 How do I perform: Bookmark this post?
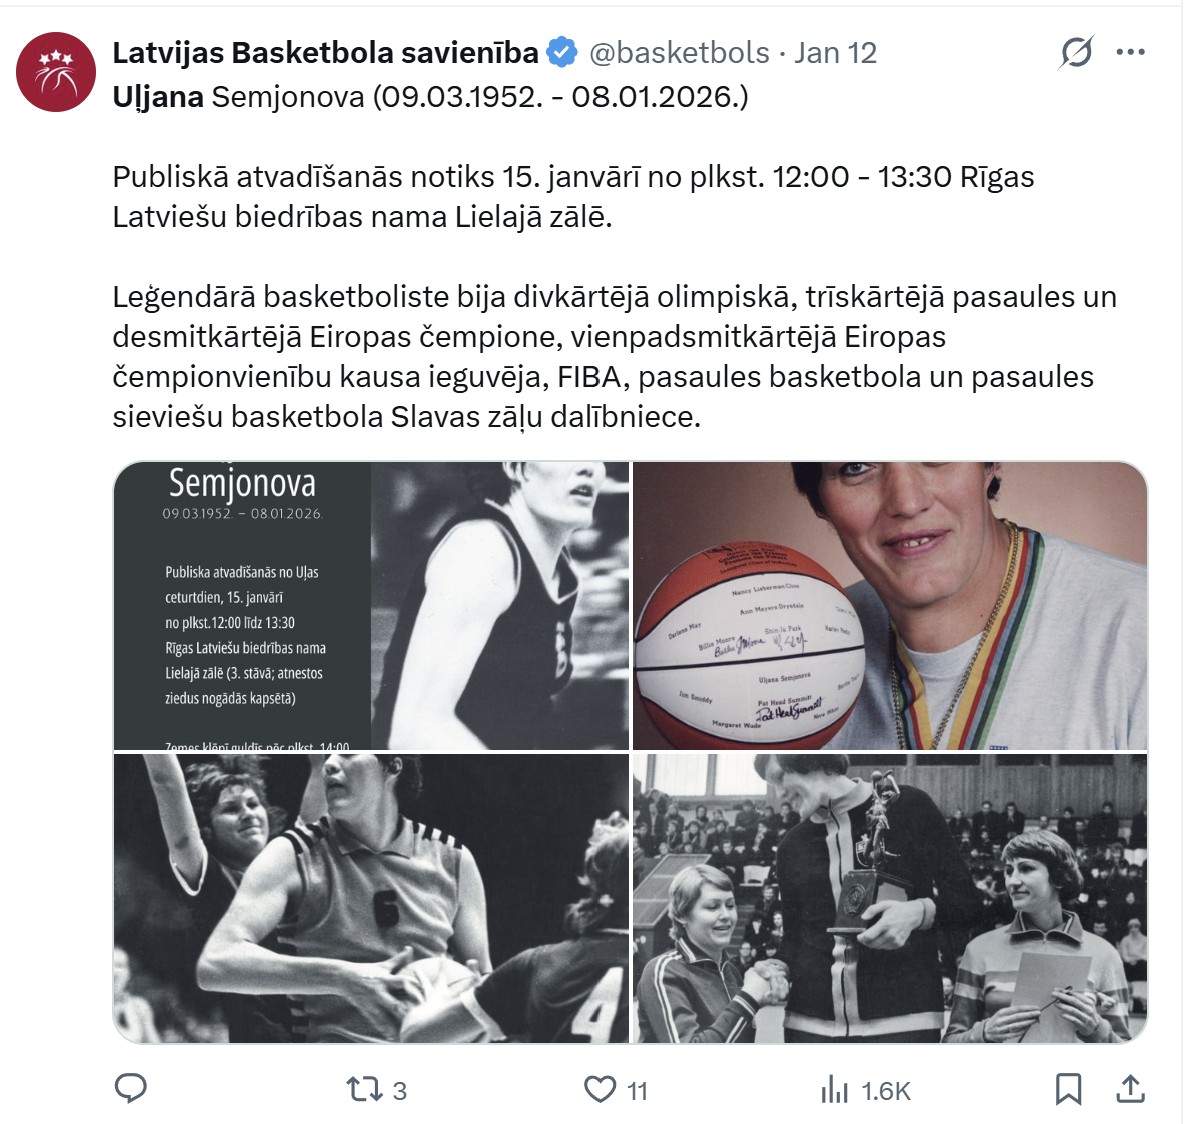pos(1068,1089)
